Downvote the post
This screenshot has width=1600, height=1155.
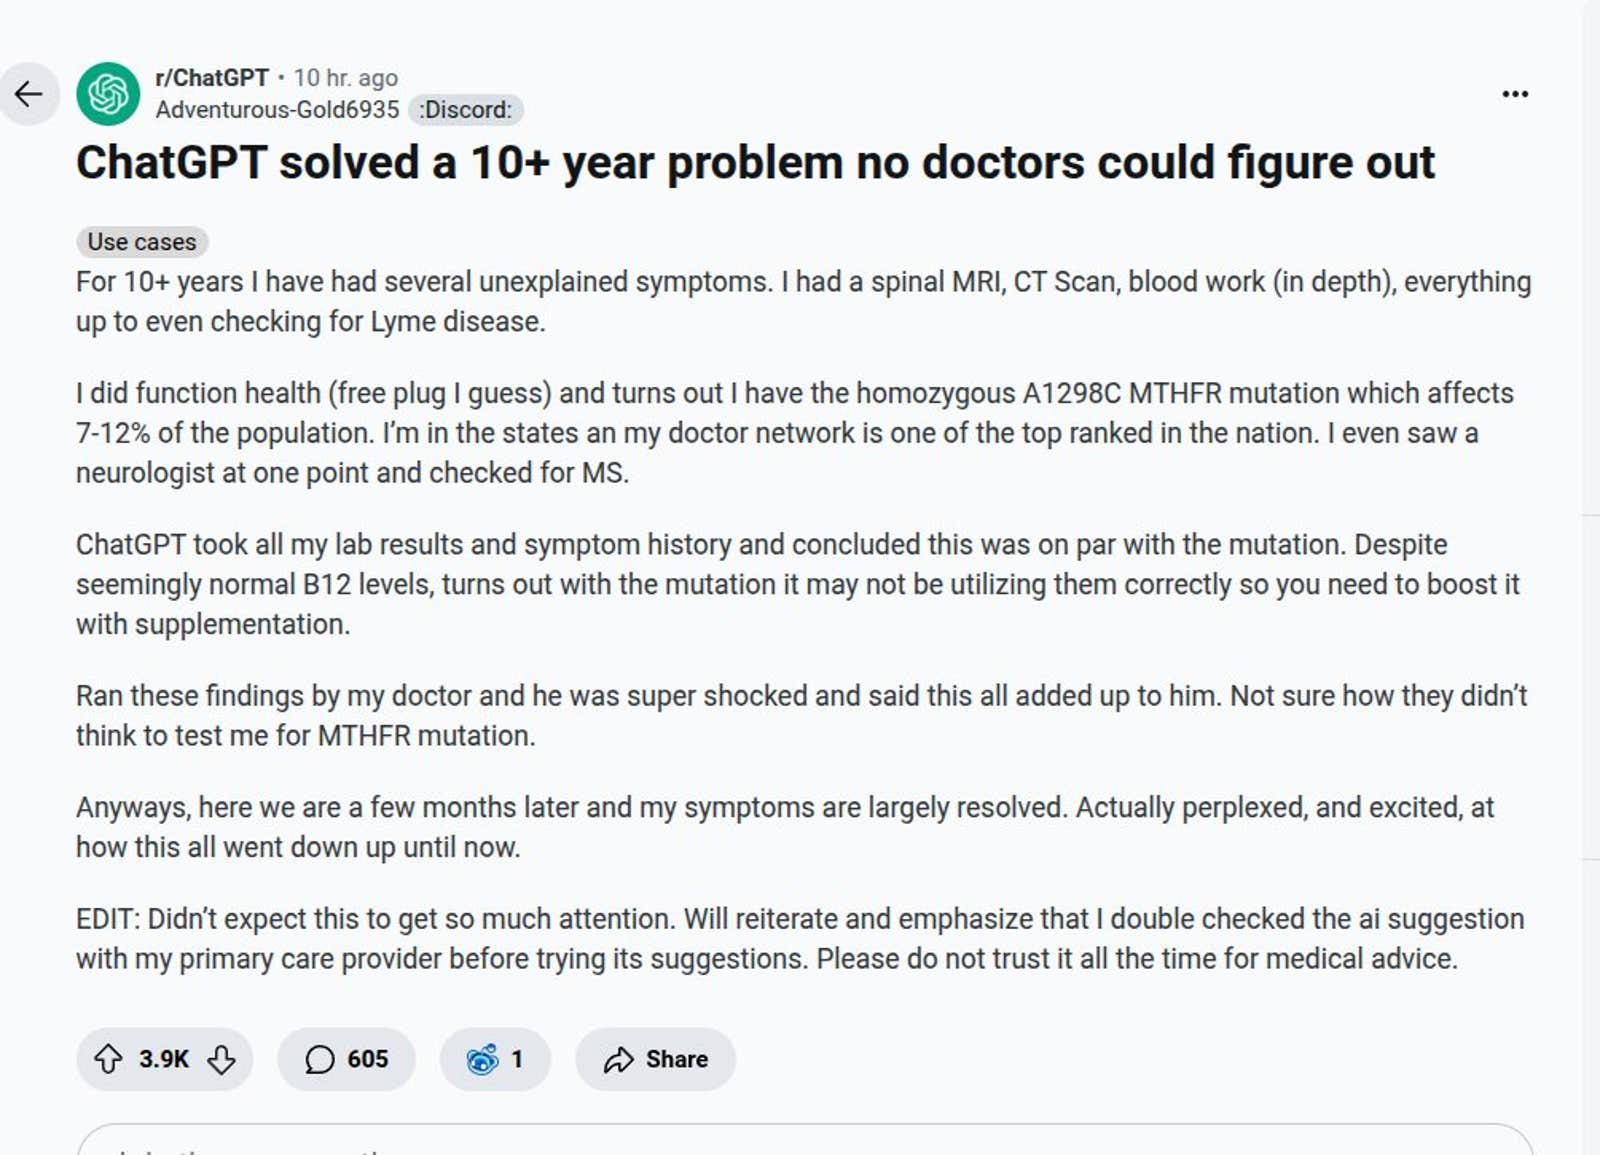click(220, 1059)
